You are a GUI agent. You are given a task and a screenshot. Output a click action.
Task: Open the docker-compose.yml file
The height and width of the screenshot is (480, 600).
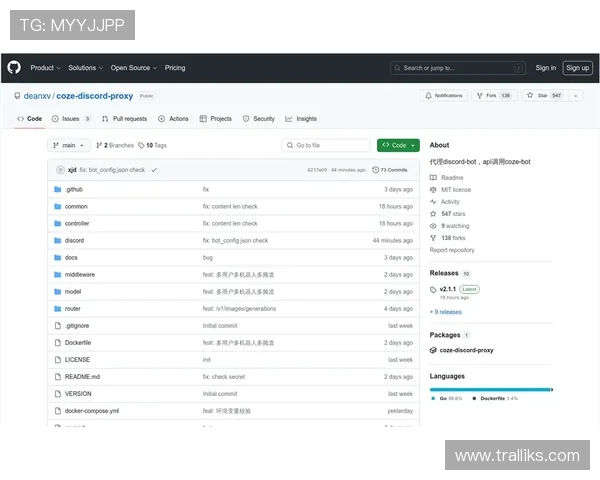click(x=92, y=411)
